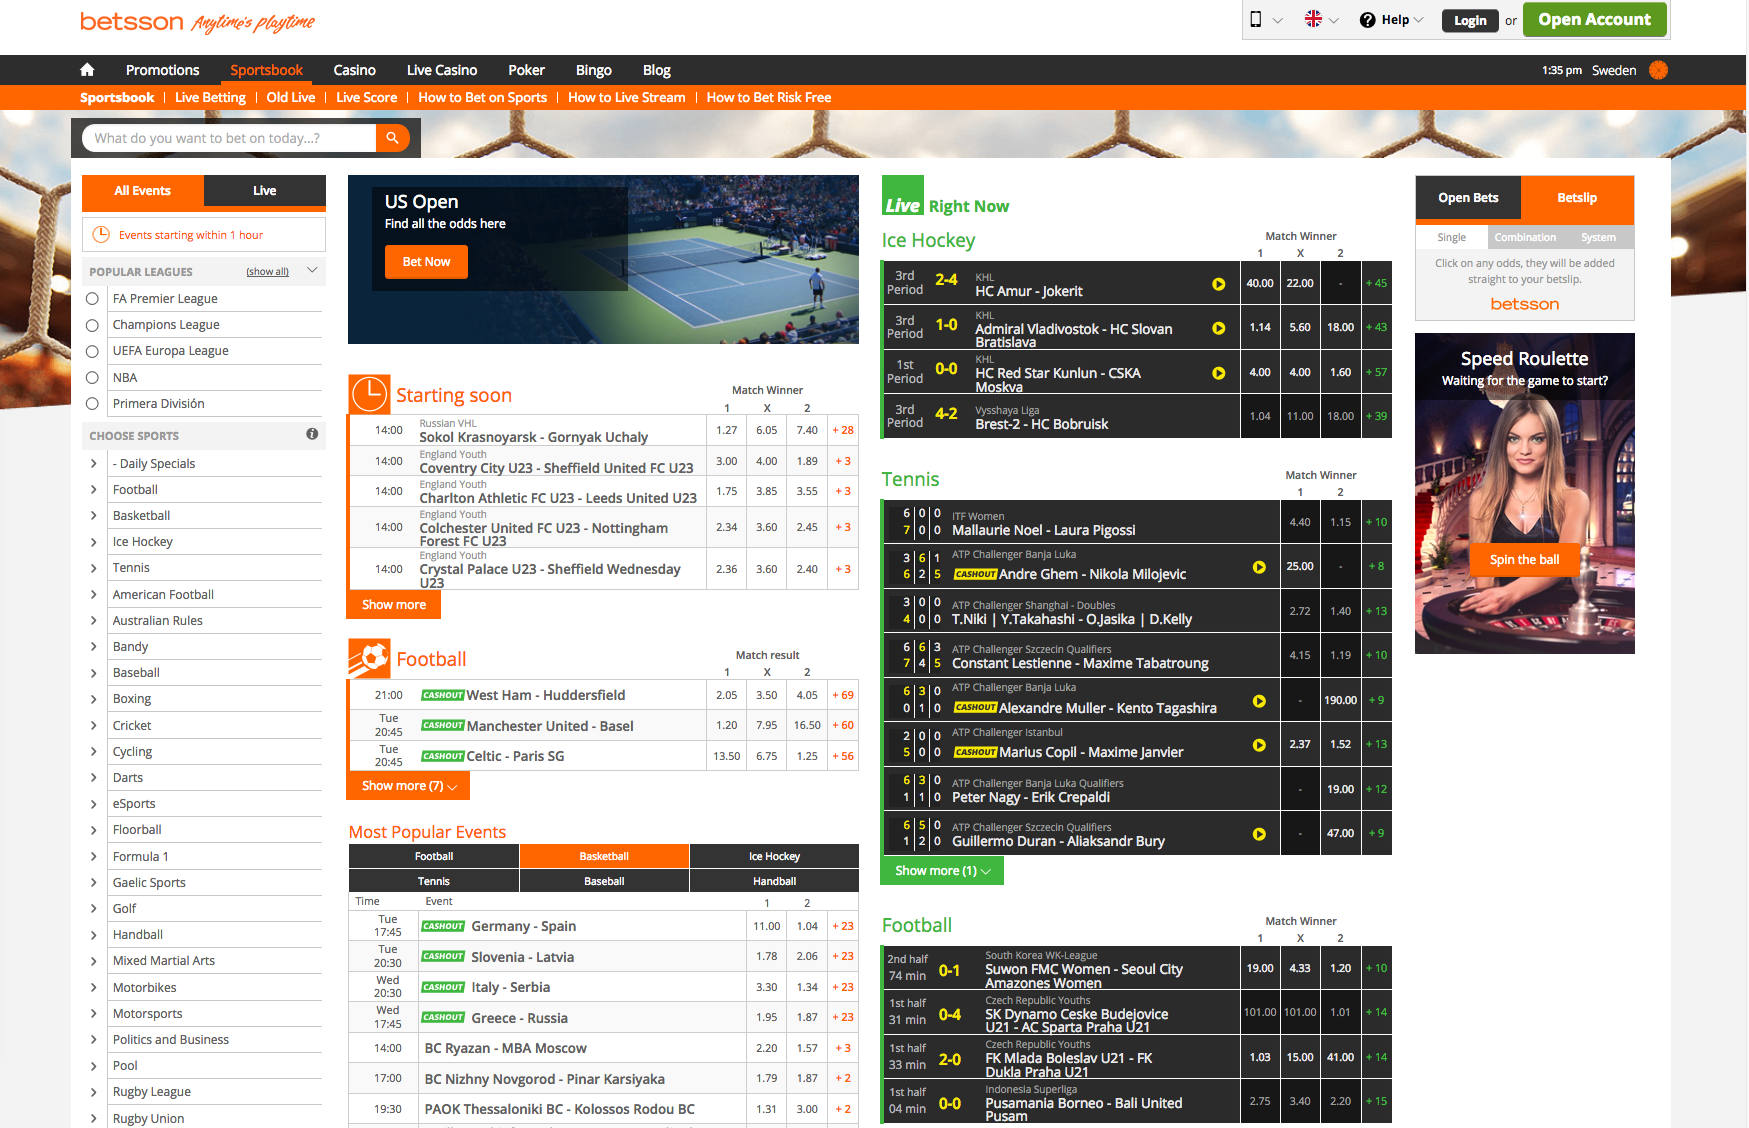Click the Spin the ball button
This screenshot has height=1128, width=1749.
(1524, 560)
